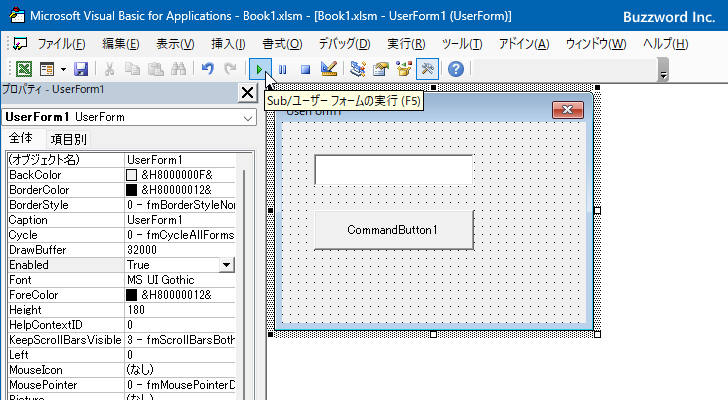
Task: Click the BackColor white color swatch
Action: 131,175
